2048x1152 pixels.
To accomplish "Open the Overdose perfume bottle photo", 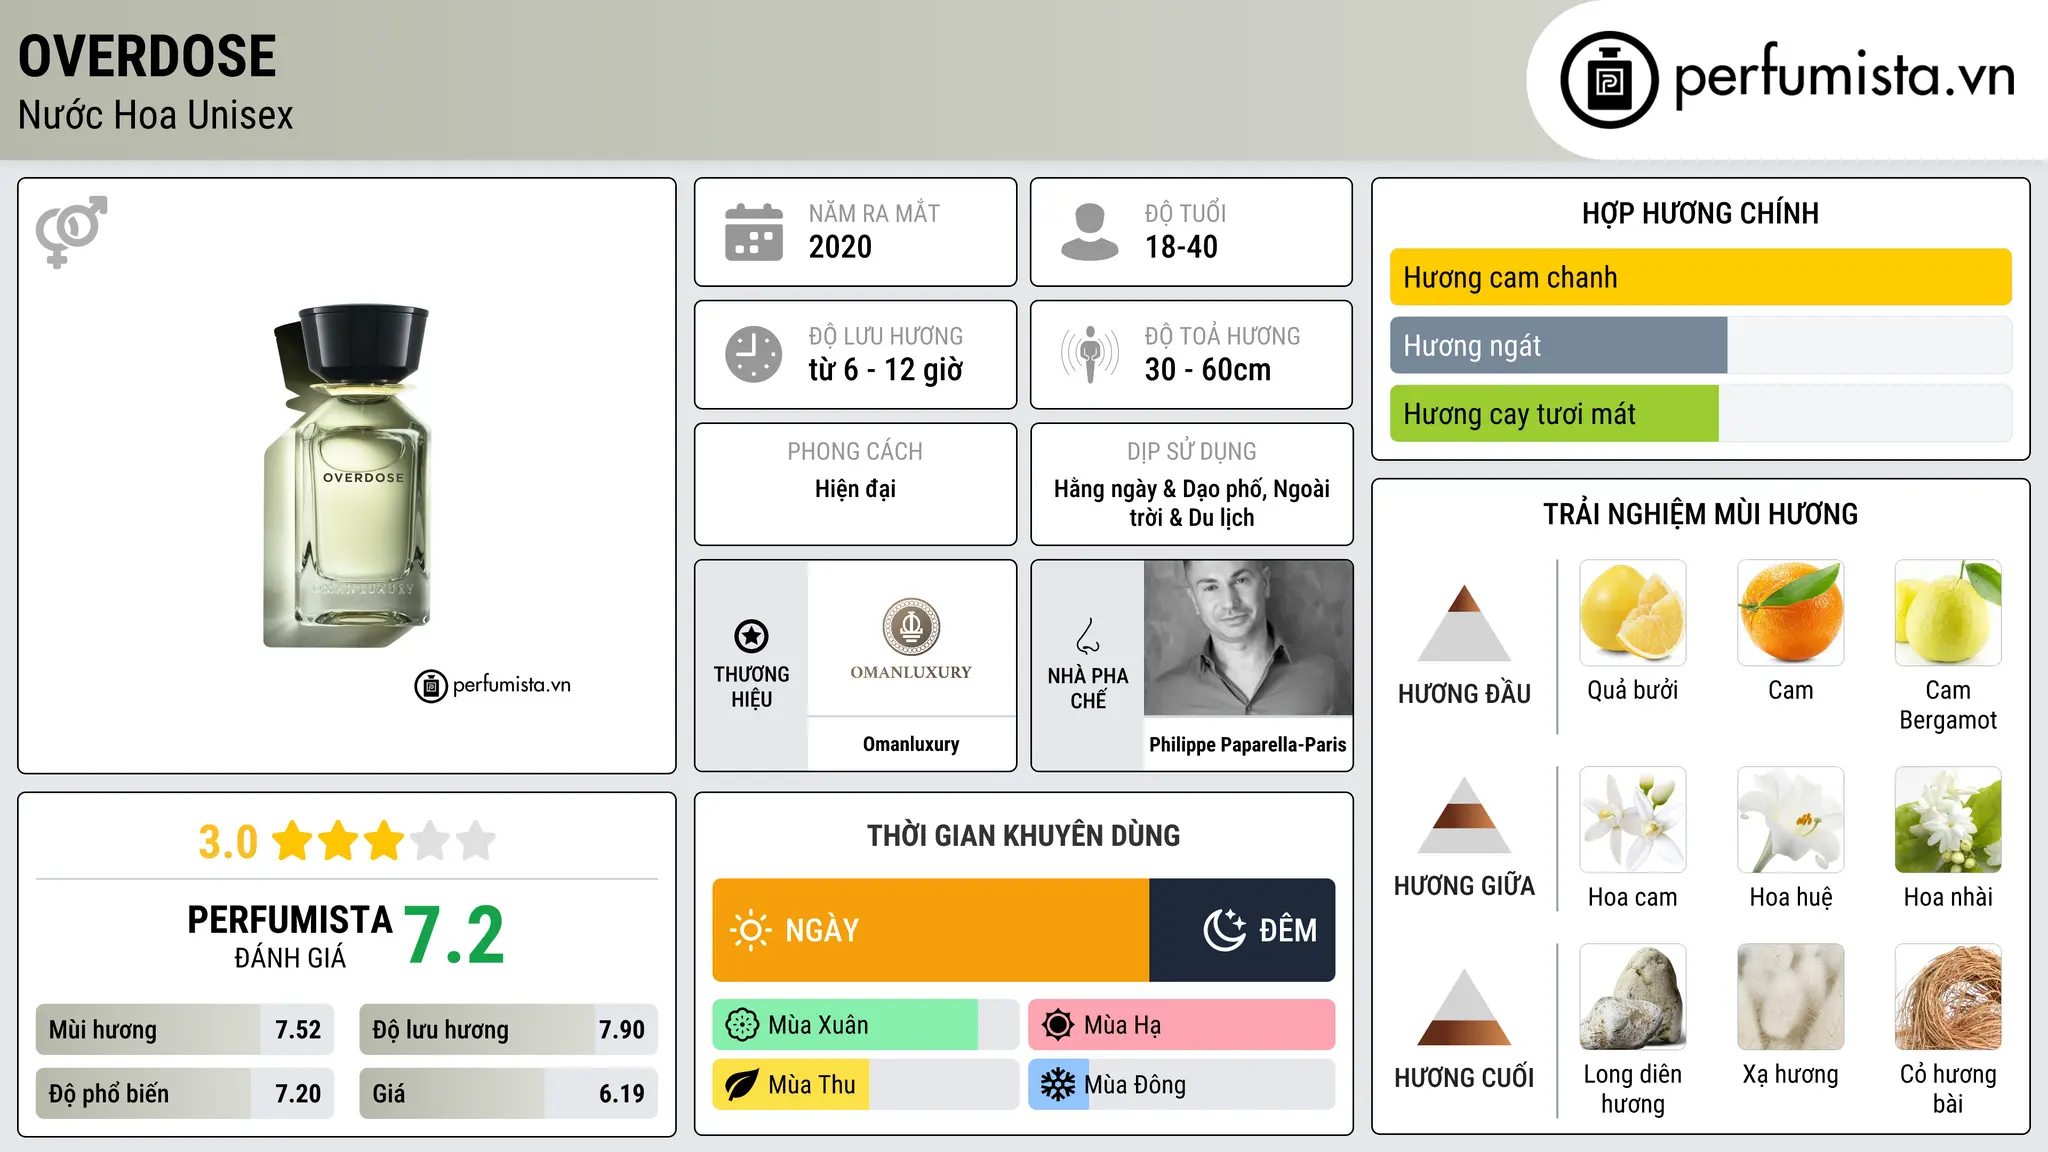I will click(x=349, y=476).
